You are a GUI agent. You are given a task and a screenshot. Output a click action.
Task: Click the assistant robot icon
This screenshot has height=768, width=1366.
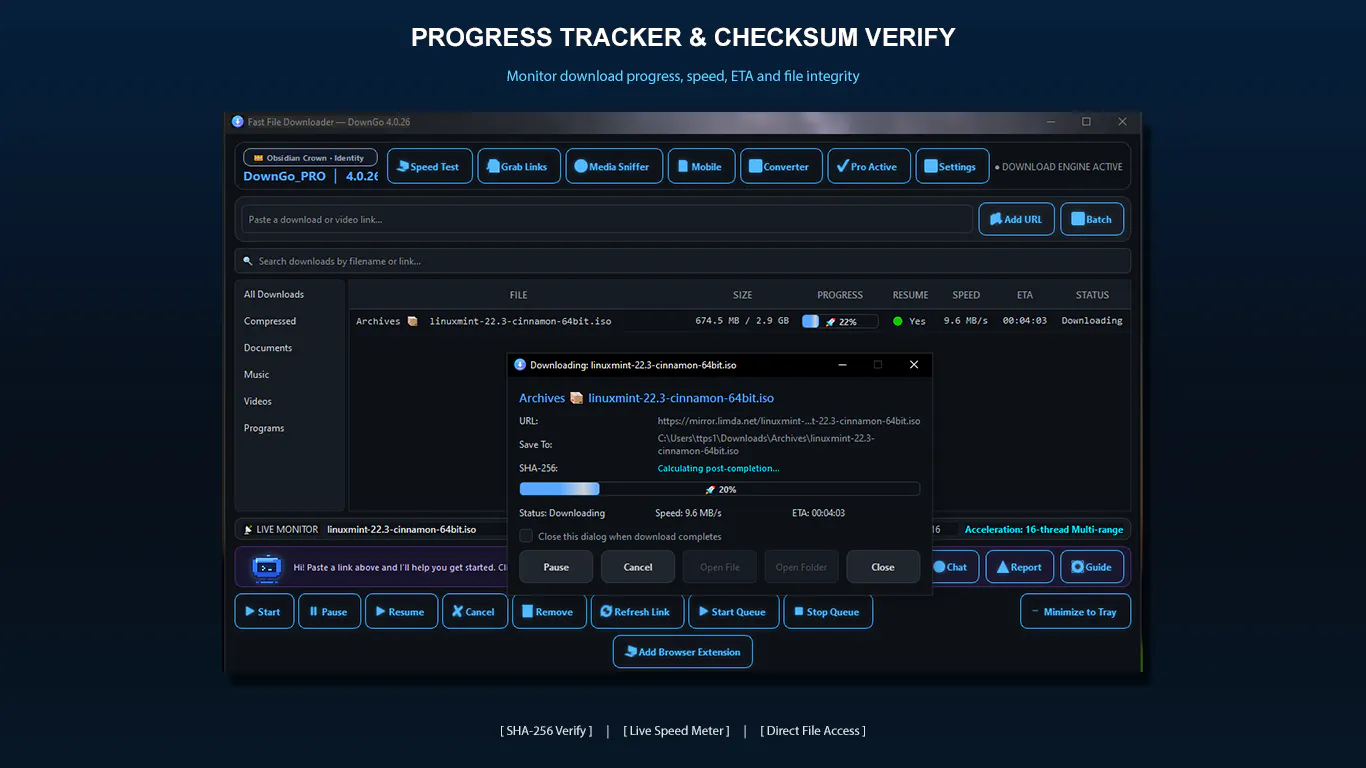266,567
